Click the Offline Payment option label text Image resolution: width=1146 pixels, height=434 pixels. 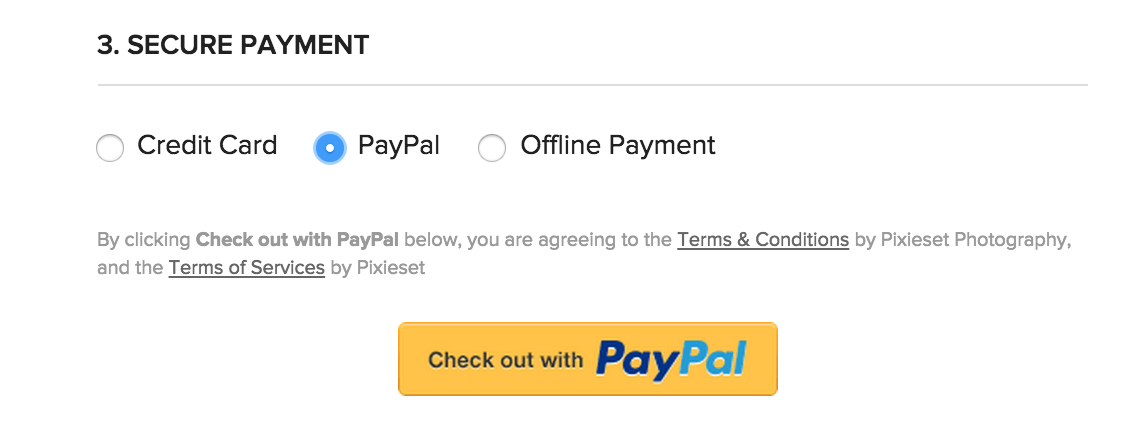[x=618, y=146]
